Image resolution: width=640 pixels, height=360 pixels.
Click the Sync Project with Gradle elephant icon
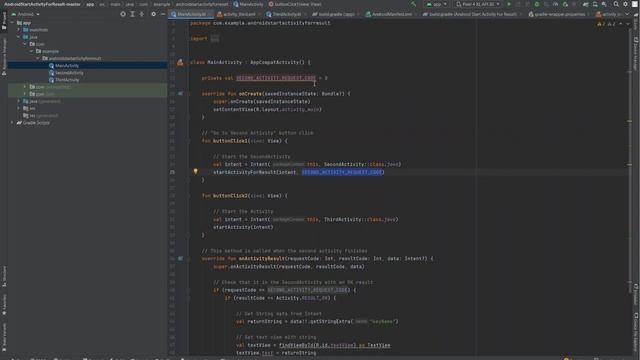click(586, 4)
